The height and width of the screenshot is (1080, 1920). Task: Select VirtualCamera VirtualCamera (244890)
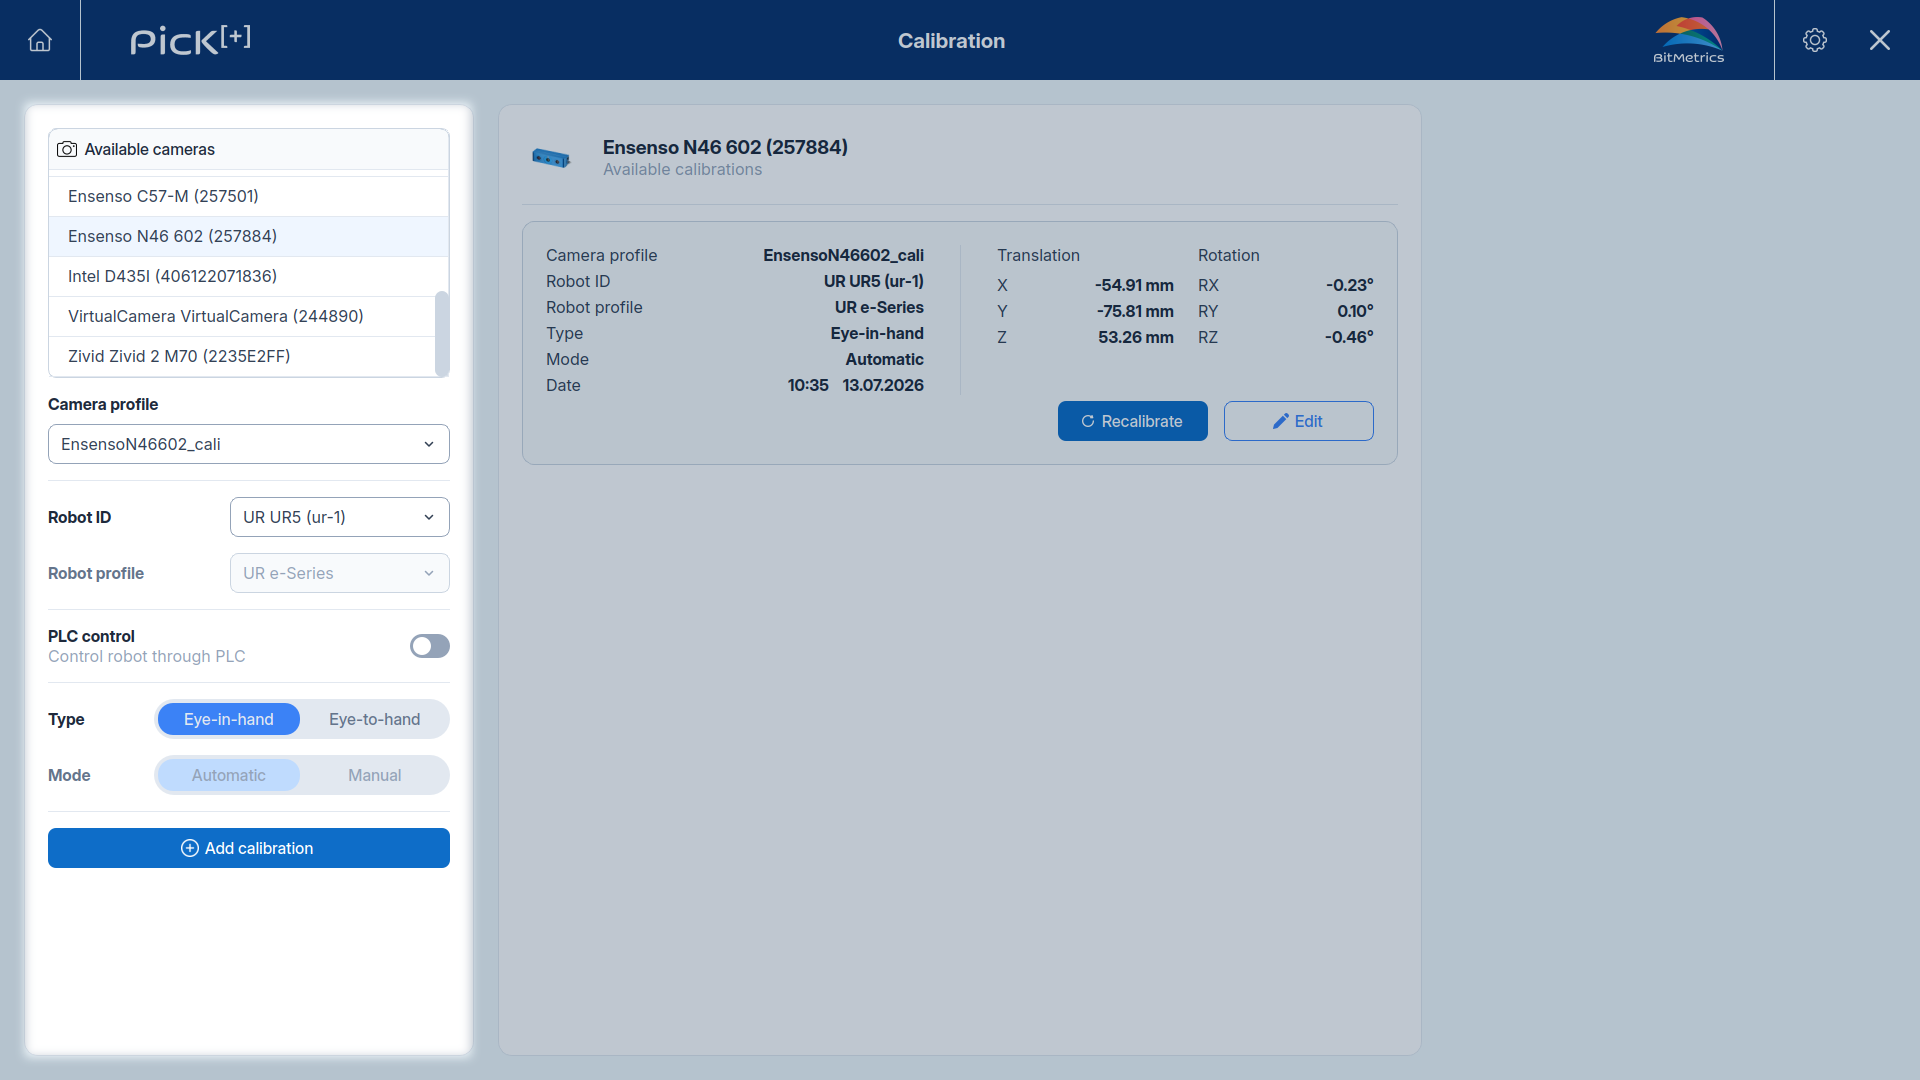[242, 316]
